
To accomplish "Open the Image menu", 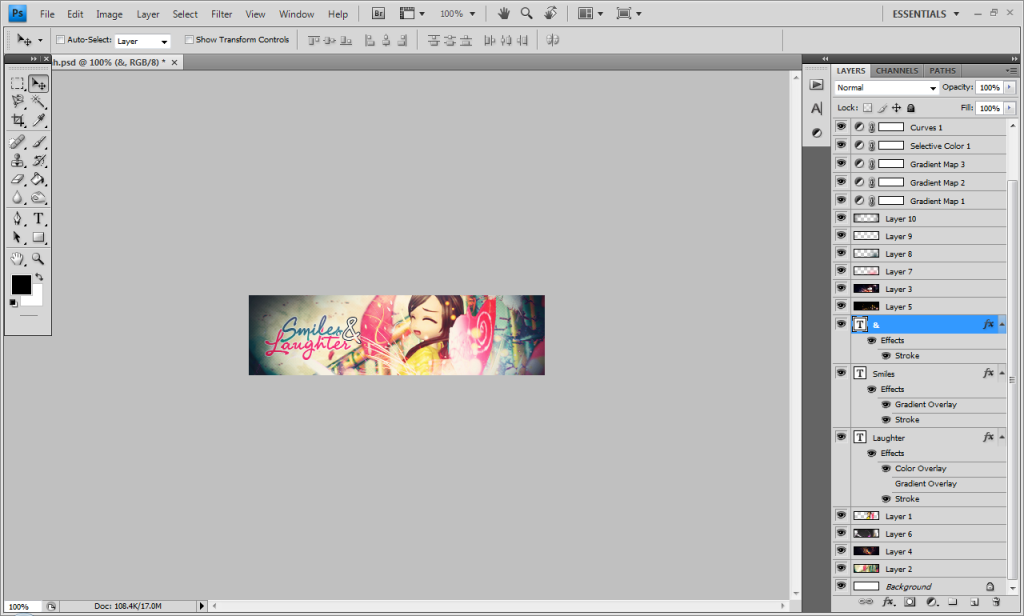I will pyautogui.click(x=109, y=14).
